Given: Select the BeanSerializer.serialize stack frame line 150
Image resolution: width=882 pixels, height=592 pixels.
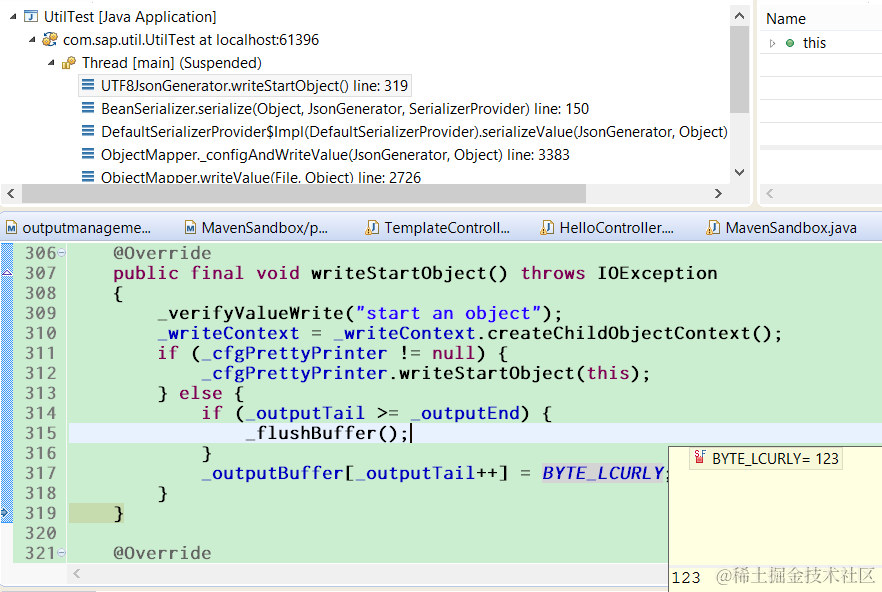Looking at the screenshot, I should (x=345, y=109).
